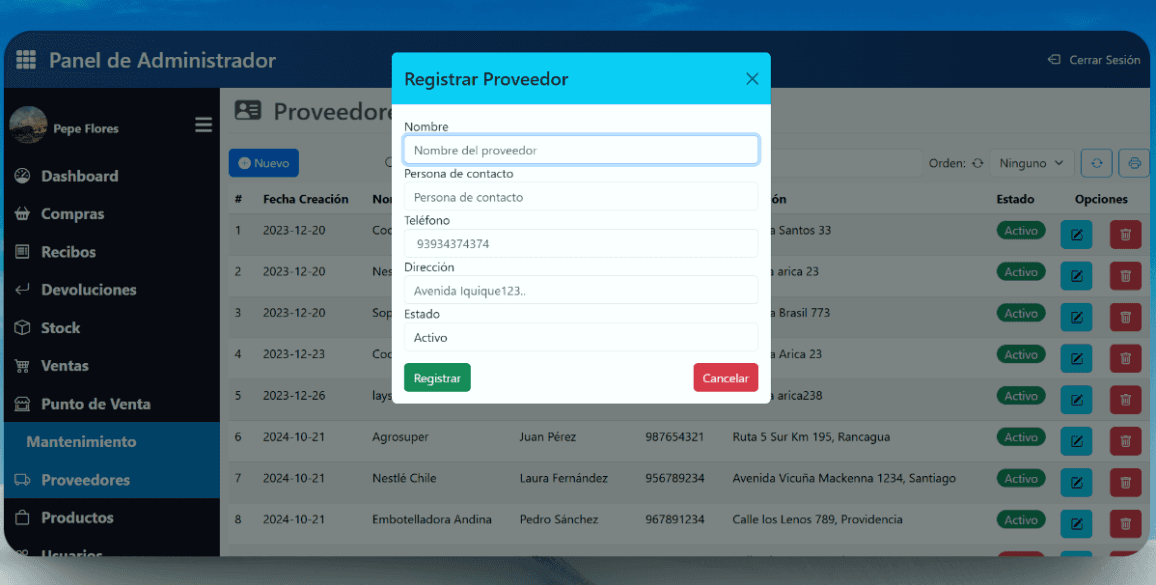Click the refresh icon next to the Ninguno dropdown
The height and width of the screenshot is (585, 1156).
pyautogui.click(x=1096, y=162)
